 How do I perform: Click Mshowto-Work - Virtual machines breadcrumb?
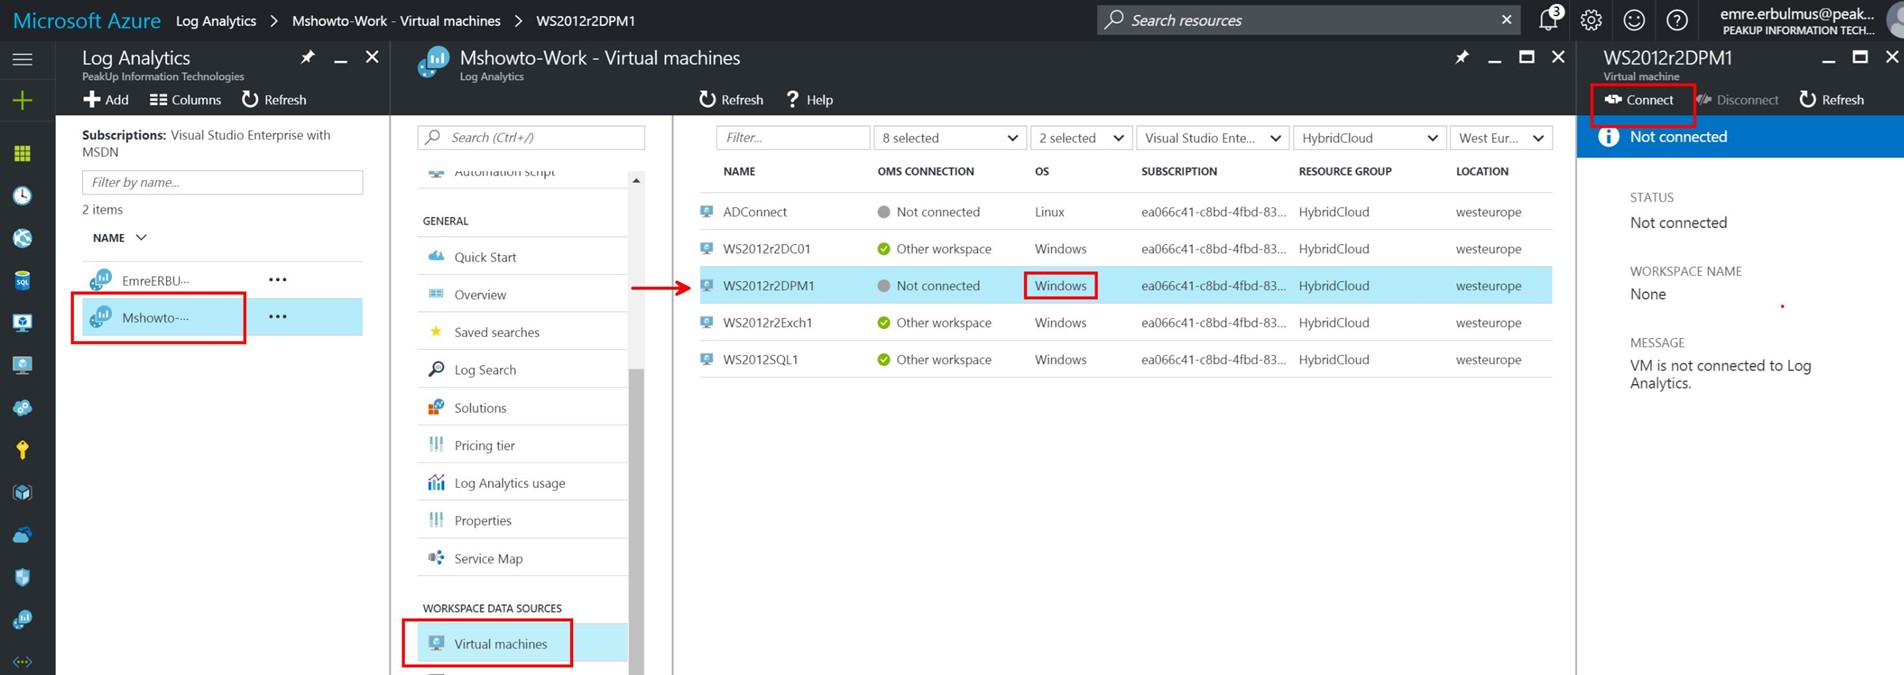pyautogui.click(x=396, y=20)
